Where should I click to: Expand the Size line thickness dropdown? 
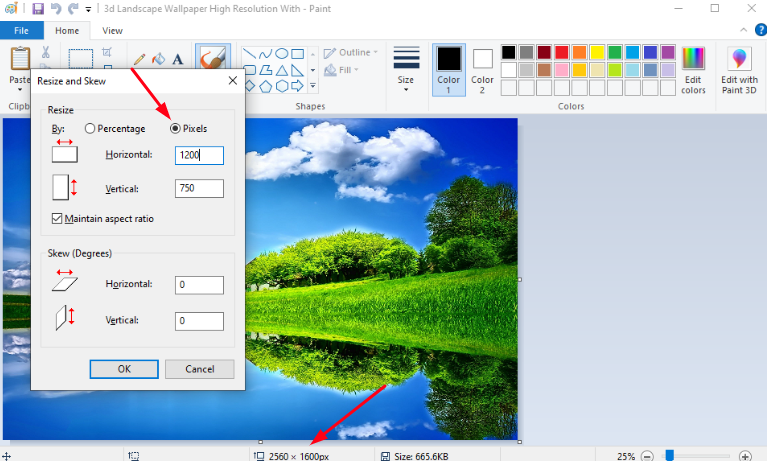405,69
